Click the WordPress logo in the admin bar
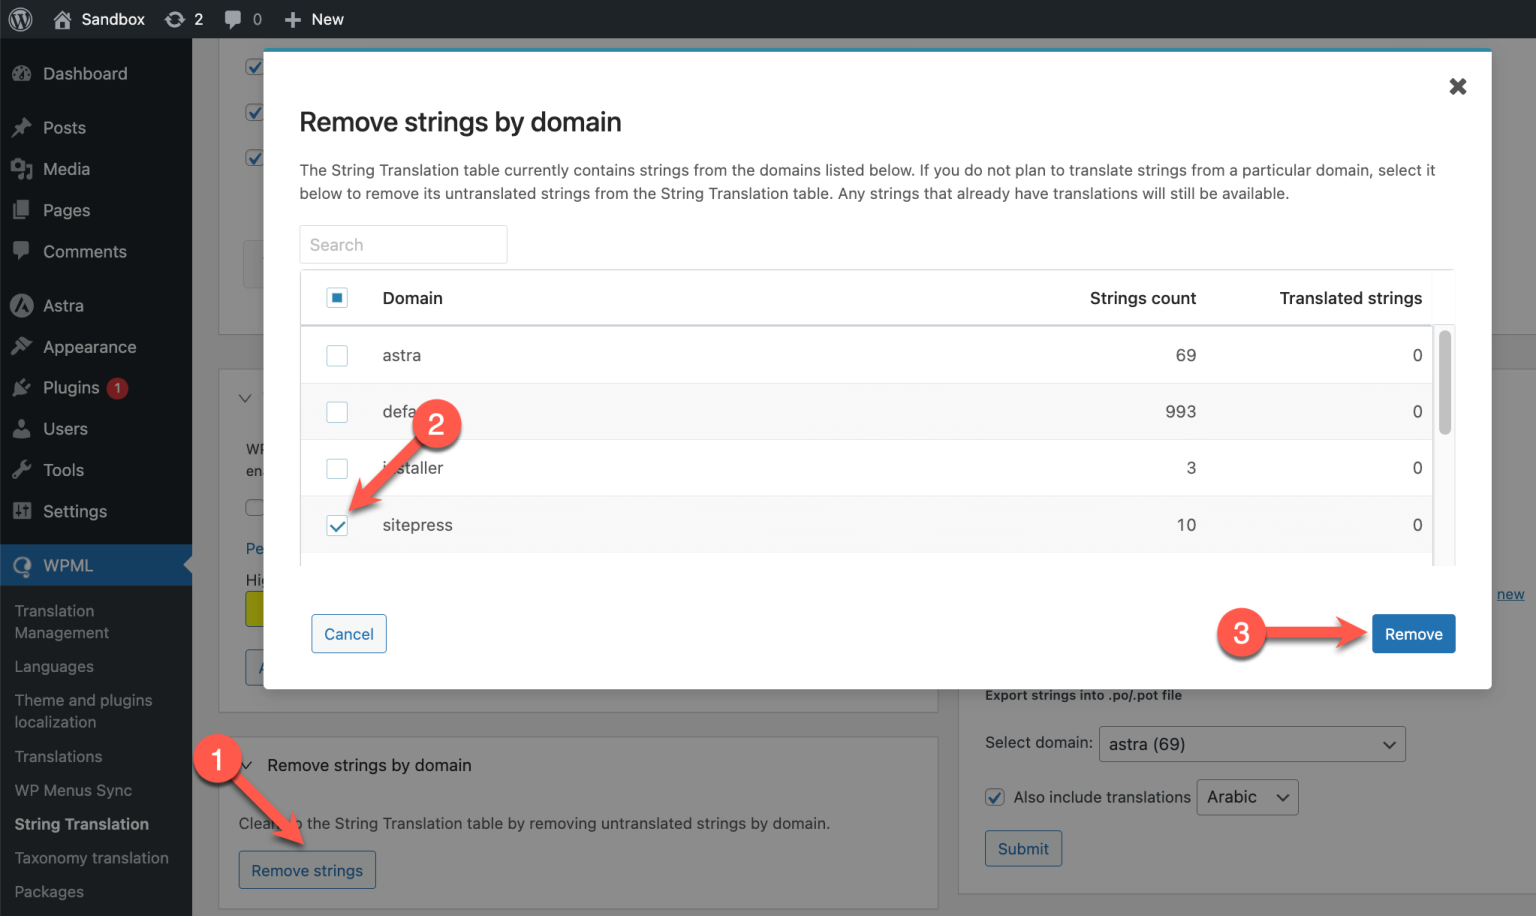This screenshot has width=1536, height=916. tap(20, 18)
